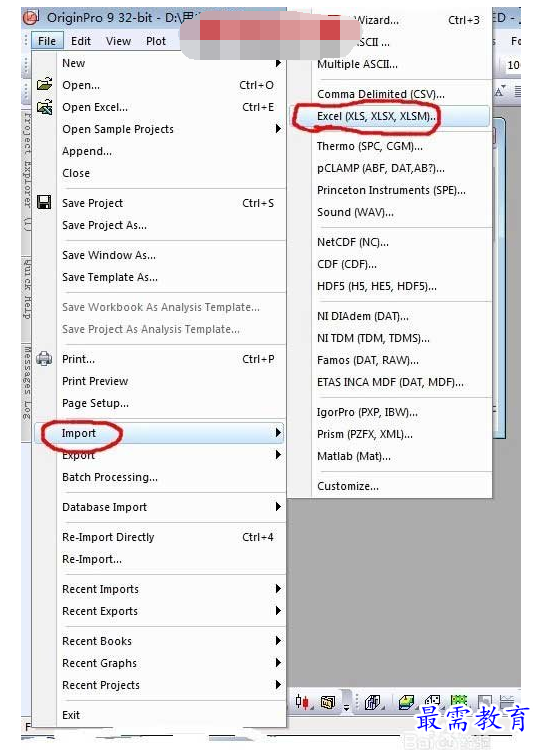Expand Recent Graphs submenu arrow
Viewport: 538px width, 750px height.
[278, 663]
